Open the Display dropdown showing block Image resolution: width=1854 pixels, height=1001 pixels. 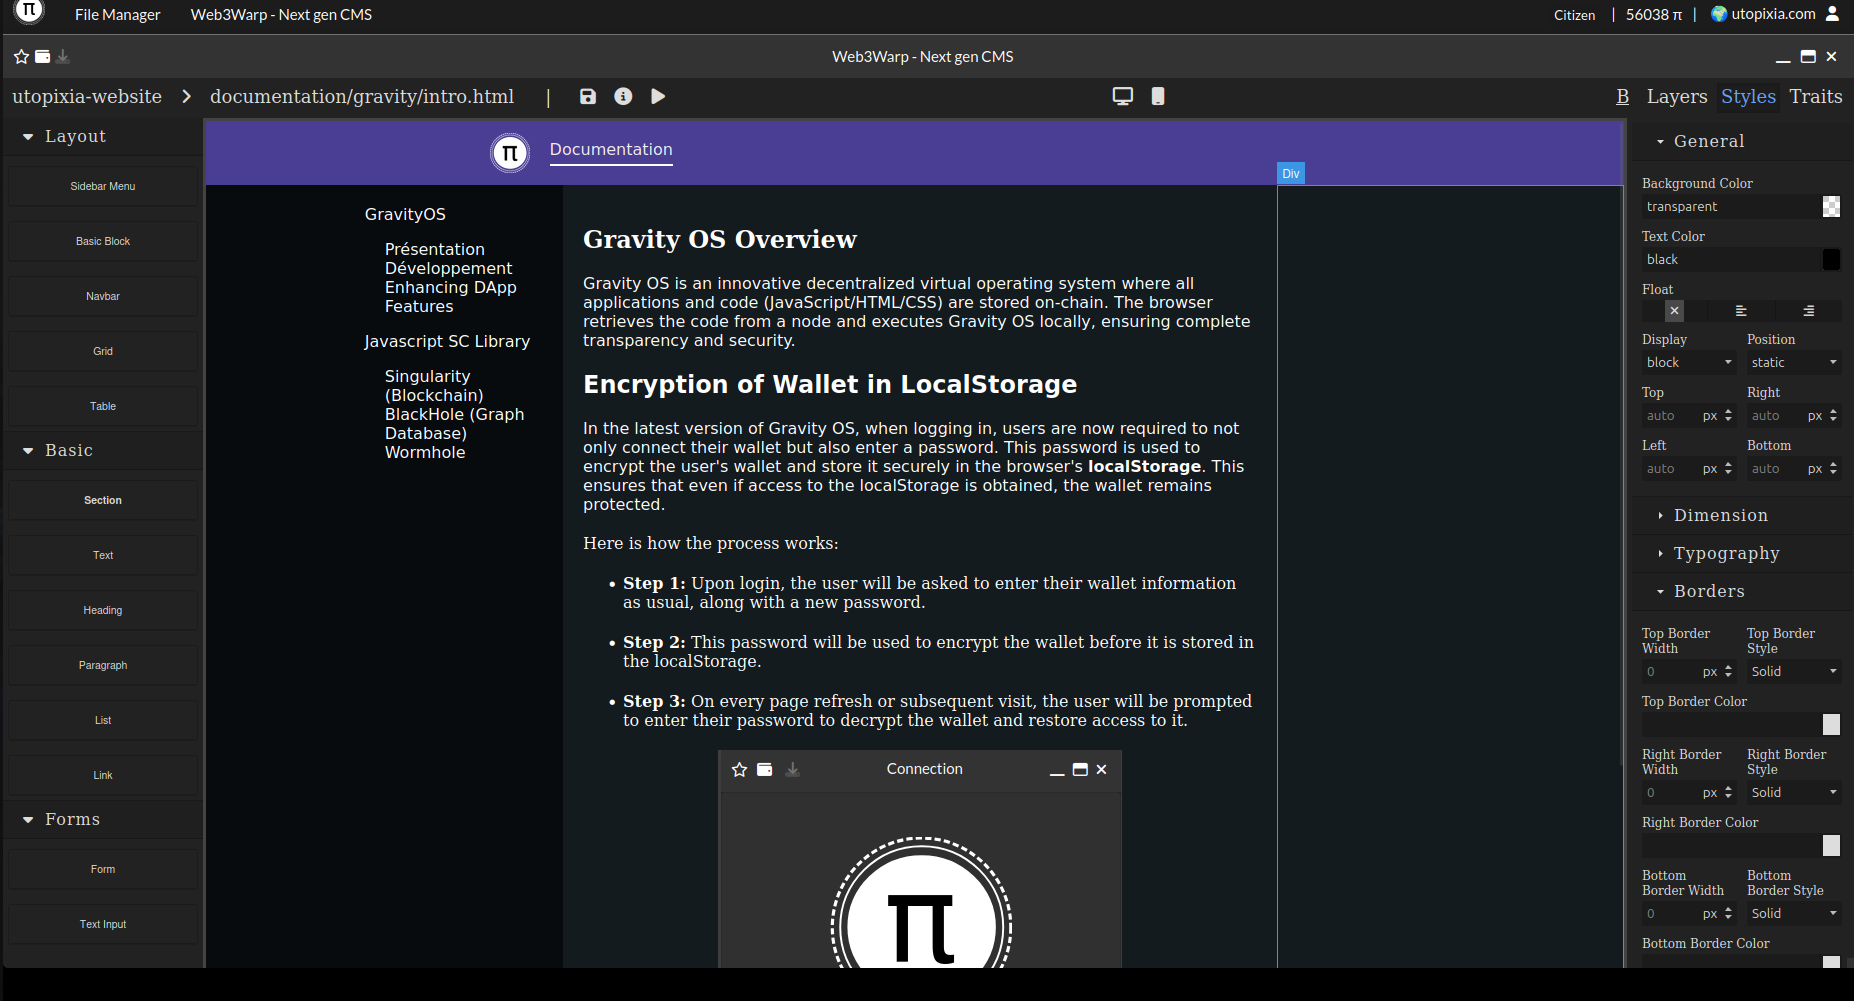pyautogui.click(x=1688, y=363)
